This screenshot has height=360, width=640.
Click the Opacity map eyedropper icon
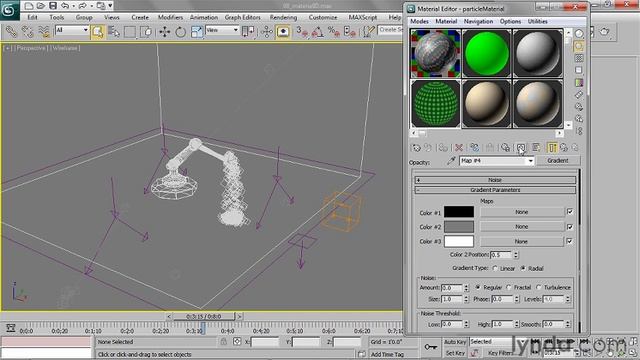tap(451, 161)
